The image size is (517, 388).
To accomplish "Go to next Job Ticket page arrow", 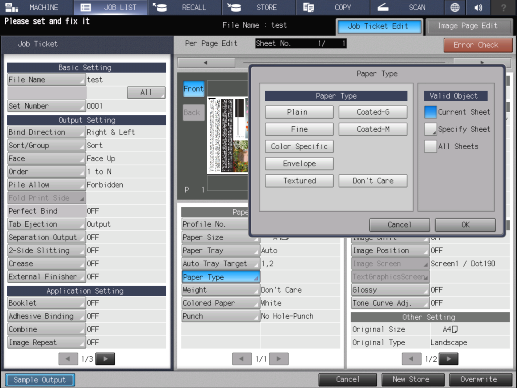I will (x=106, y=359).
